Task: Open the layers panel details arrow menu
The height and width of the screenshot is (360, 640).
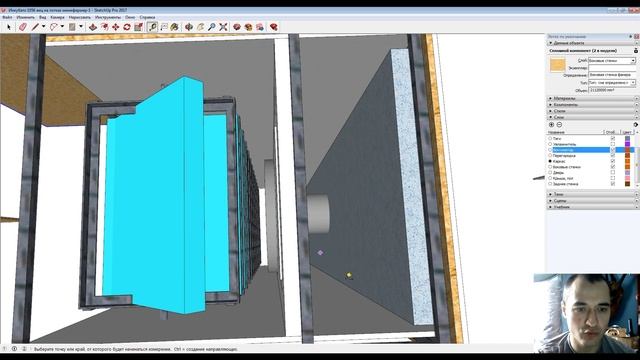Action: click(x=636, y=124)
